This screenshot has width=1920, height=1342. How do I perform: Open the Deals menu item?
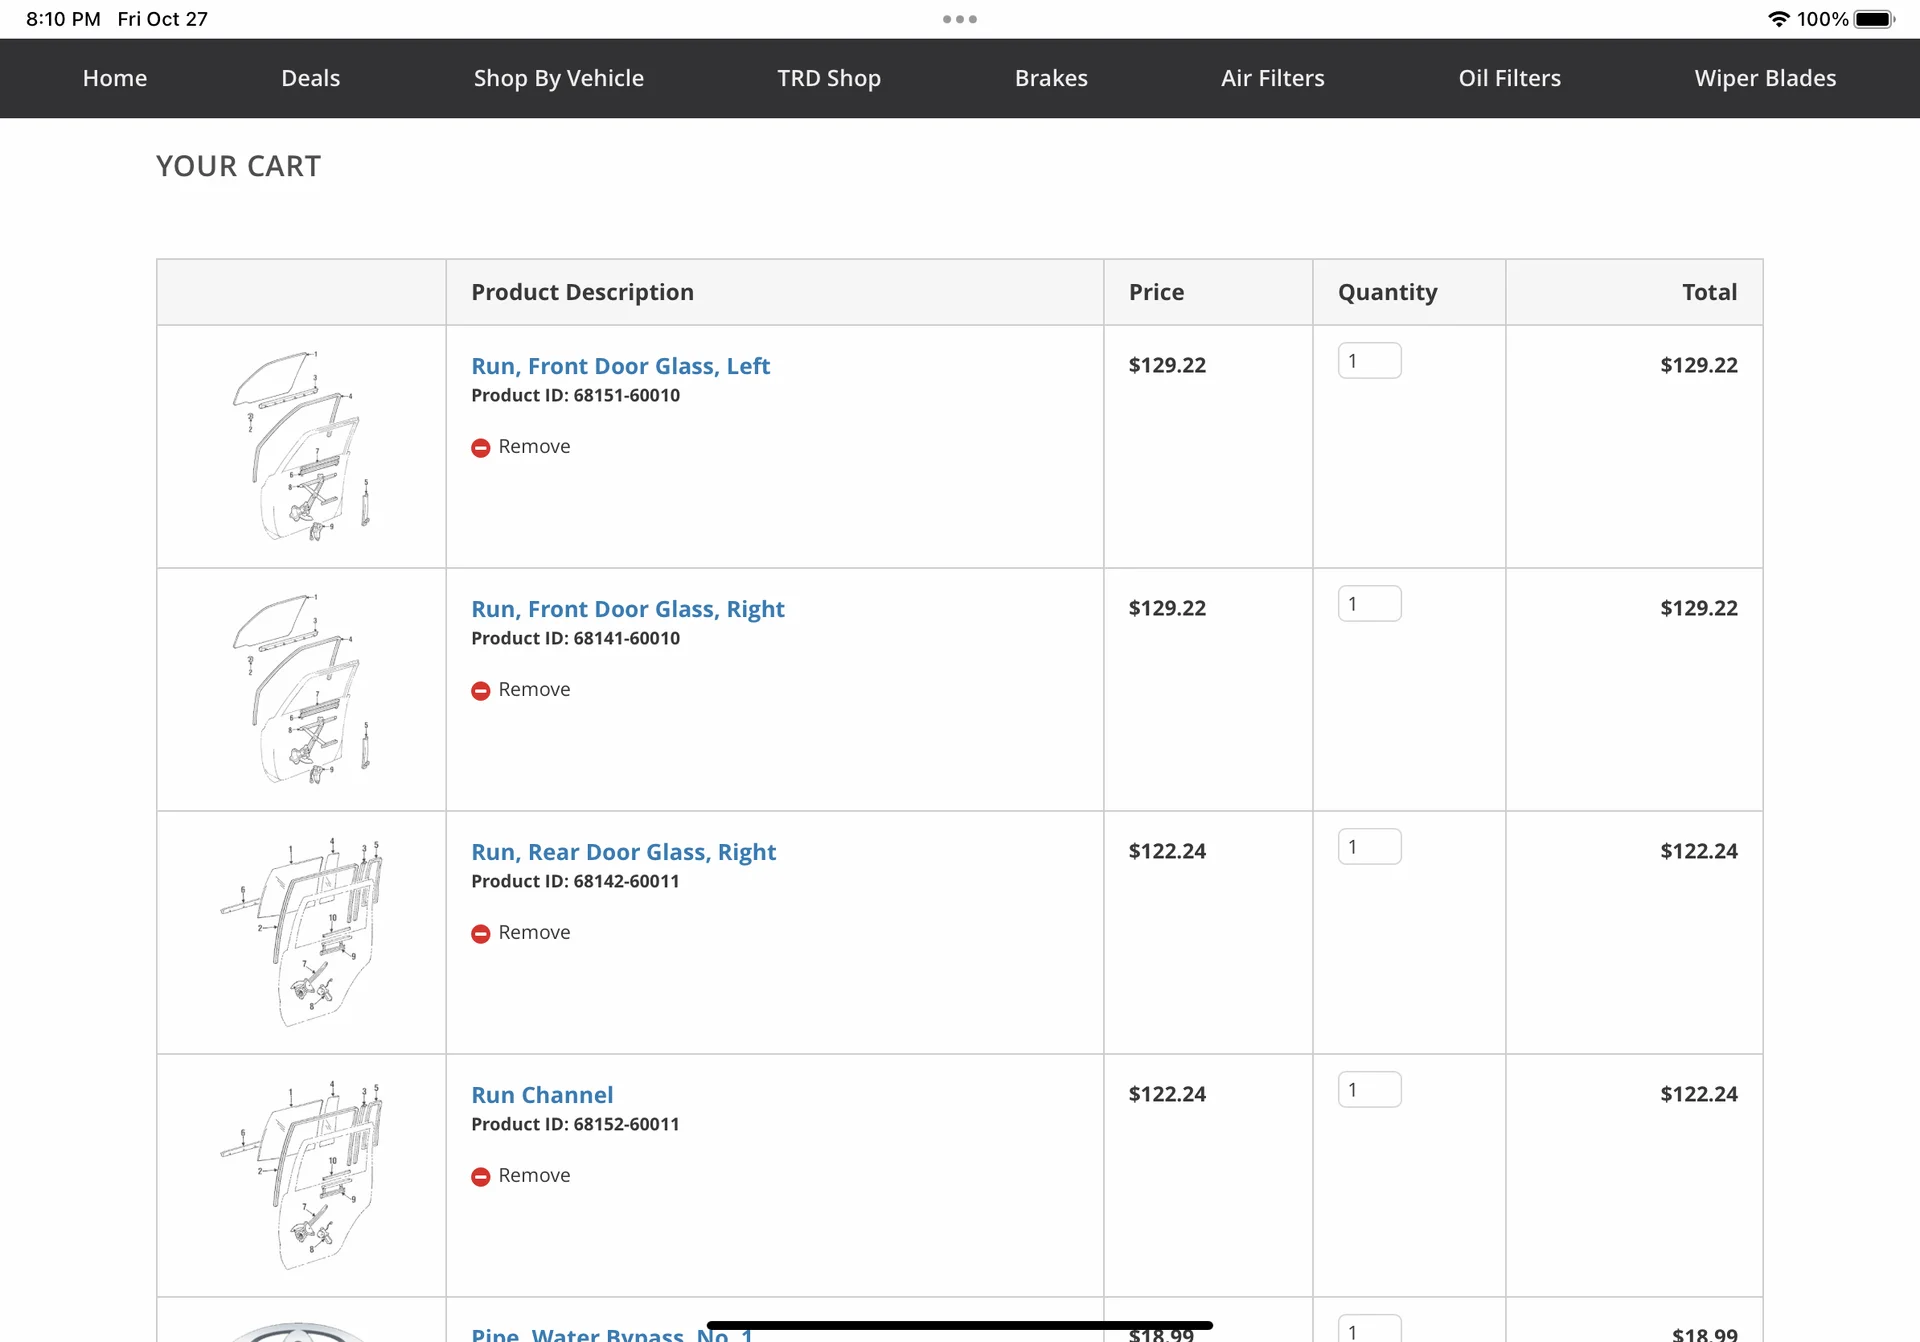click(x=310, y=78)
